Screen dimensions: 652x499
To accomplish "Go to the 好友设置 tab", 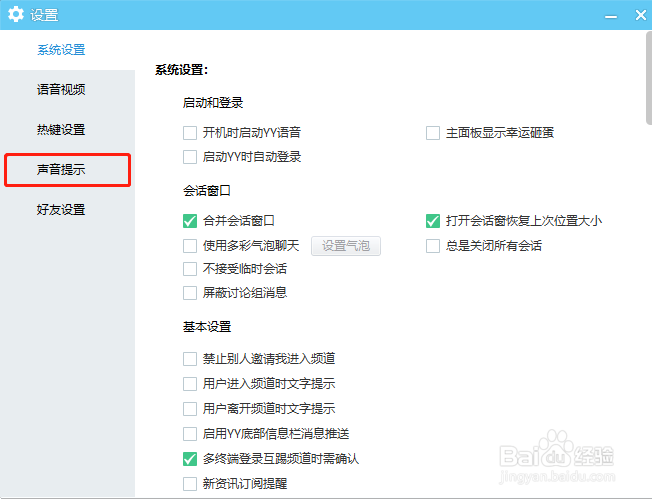I will click(61, 210).
